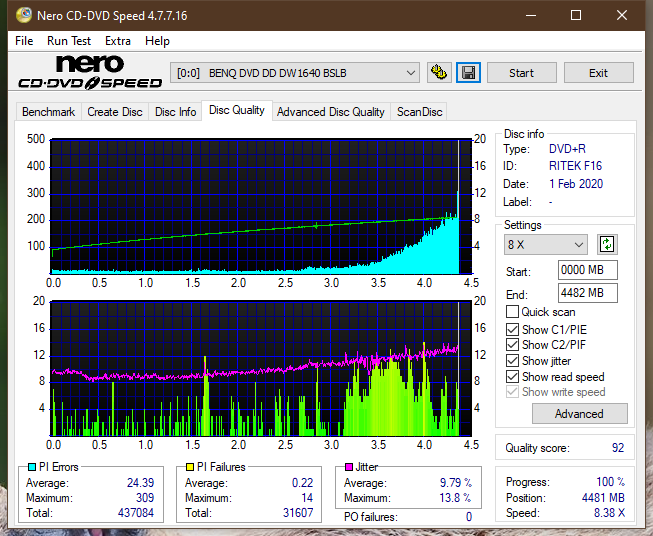Click the PI Failures yellow legend swatch
653x536 pixels.
pyautogui.click(x=190, y=467)
